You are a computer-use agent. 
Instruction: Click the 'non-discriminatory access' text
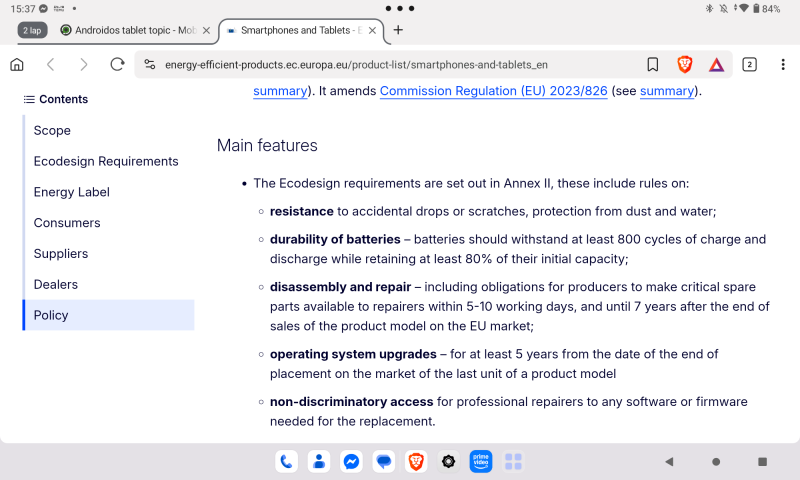click(x=352, y=402)
